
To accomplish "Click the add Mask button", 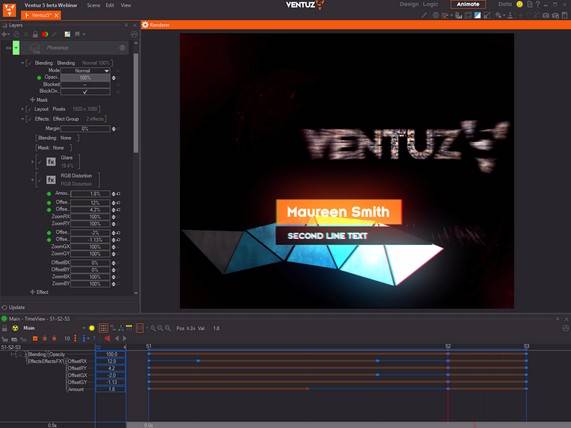I will tap(39, 100).
